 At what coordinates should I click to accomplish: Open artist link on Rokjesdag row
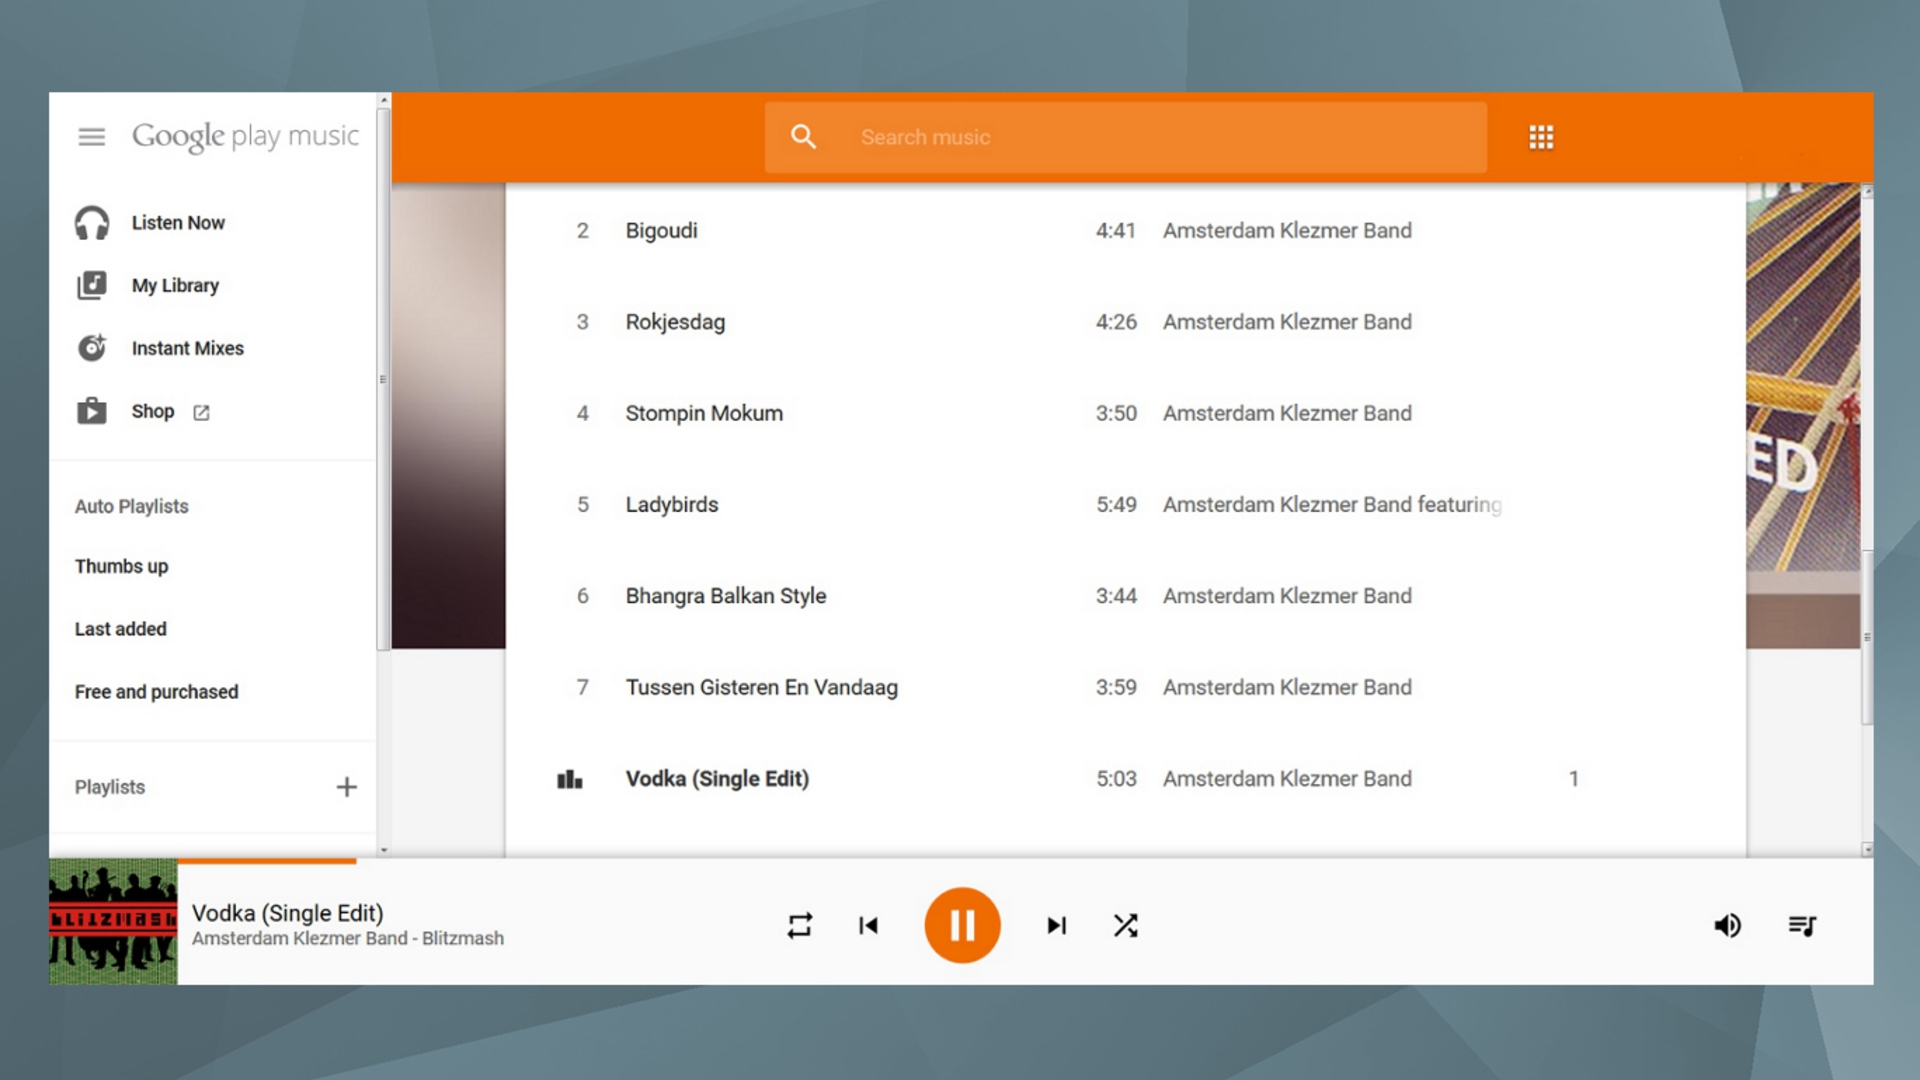click(x=1287, y=322)
